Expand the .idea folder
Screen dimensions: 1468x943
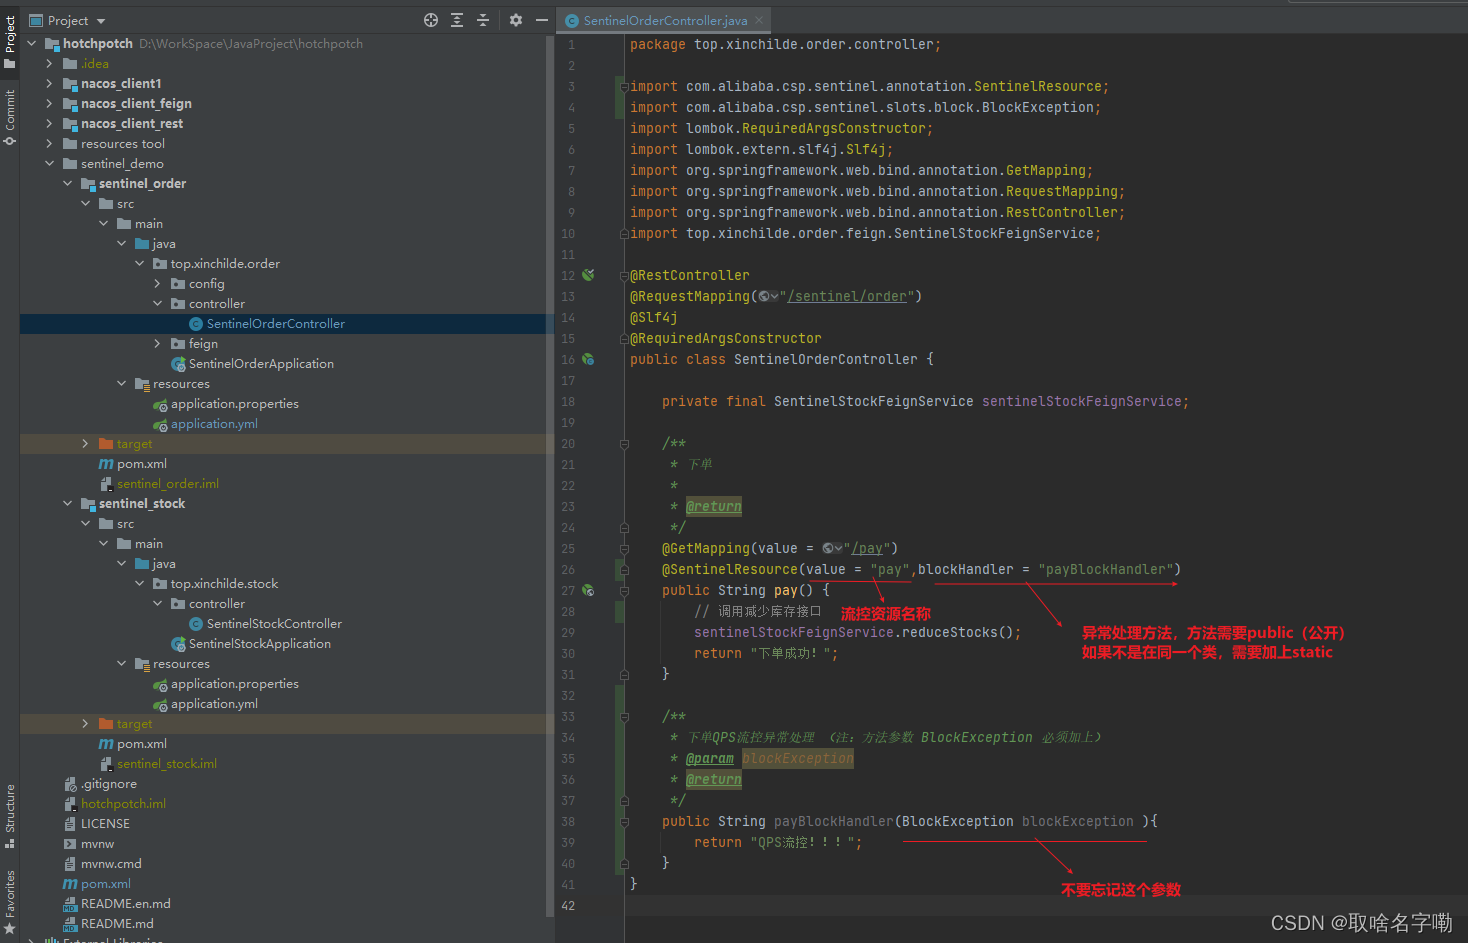tap(49, 64)
